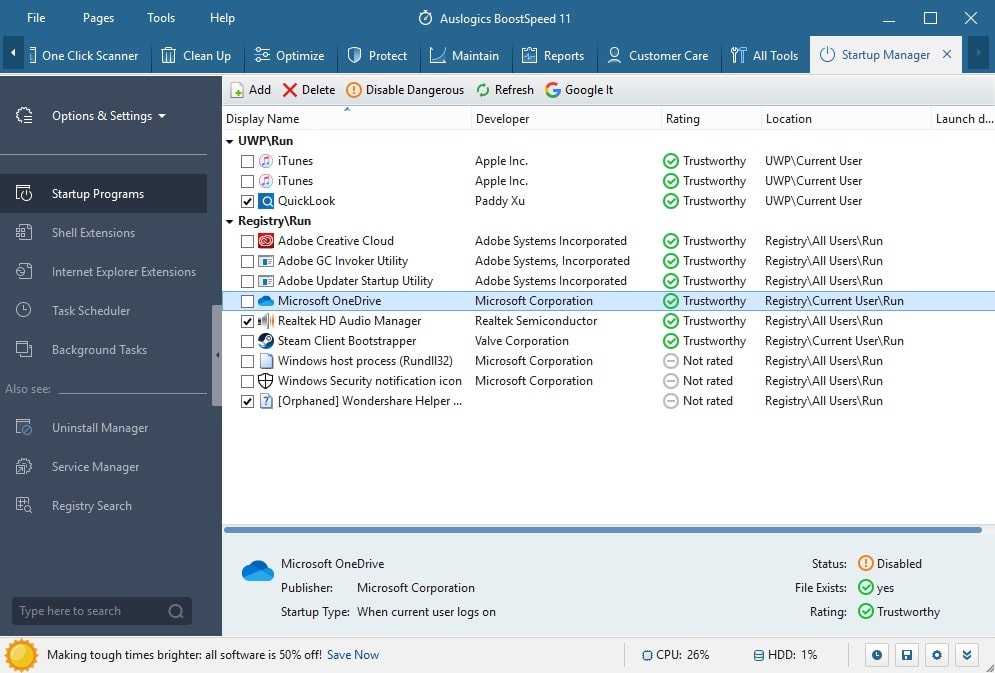Switch to One Click Scanner tab
Viewport: 995px width, 673px height.
tap(84, 56)
